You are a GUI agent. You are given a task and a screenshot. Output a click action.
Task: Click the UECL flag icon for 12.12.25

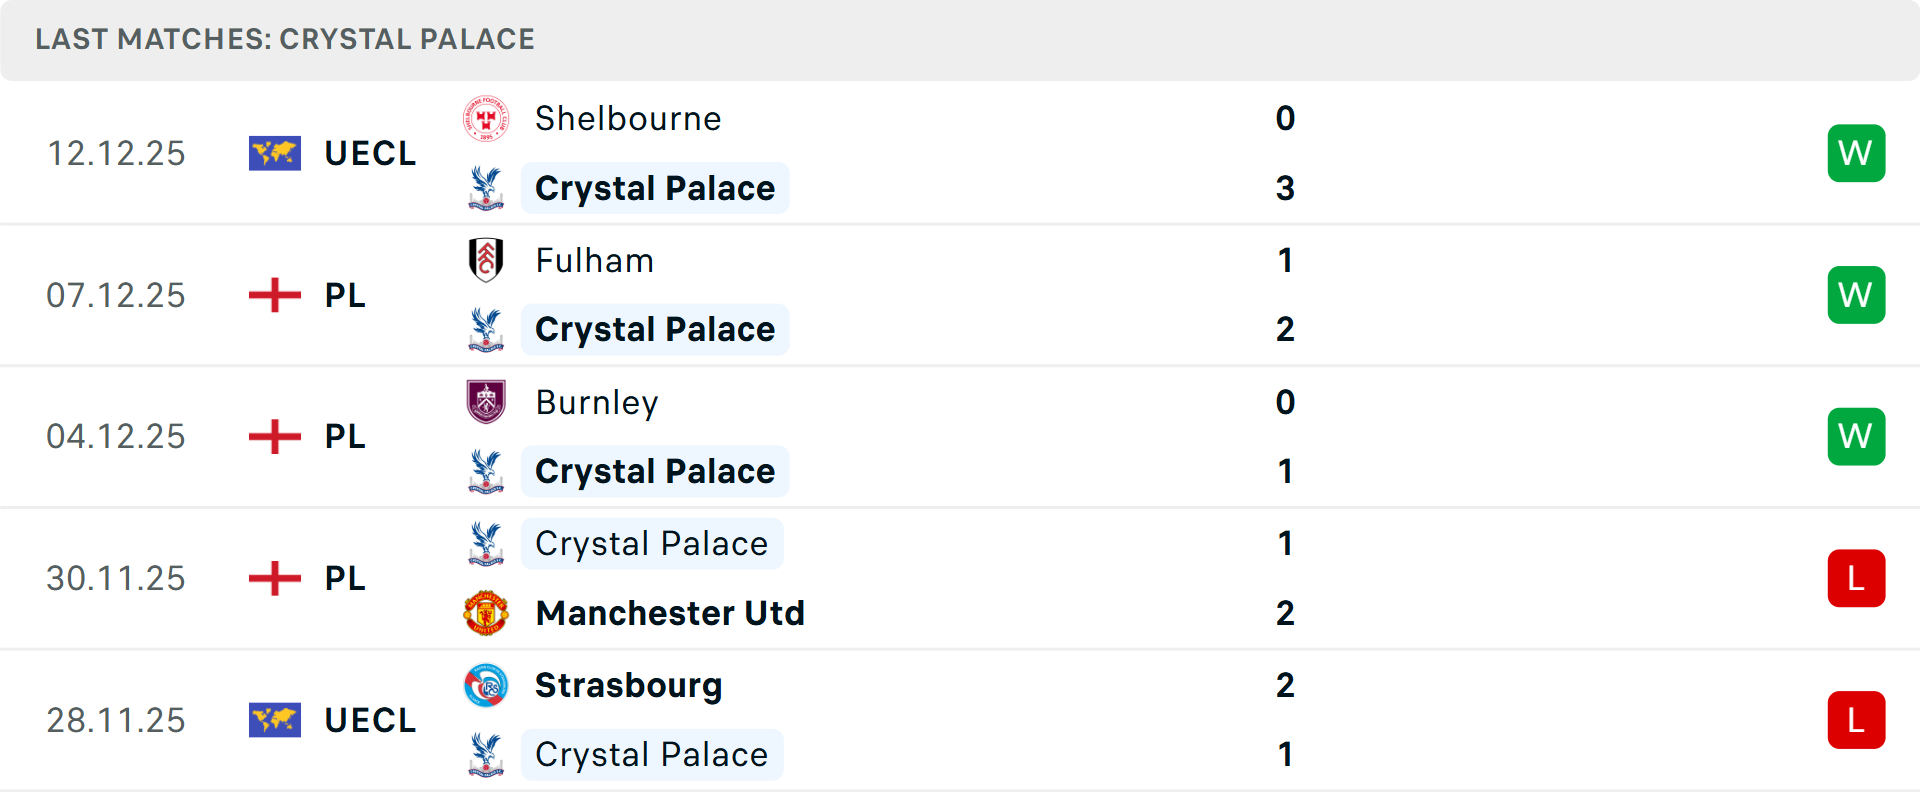pyautogui.click(x=275, y=153)
